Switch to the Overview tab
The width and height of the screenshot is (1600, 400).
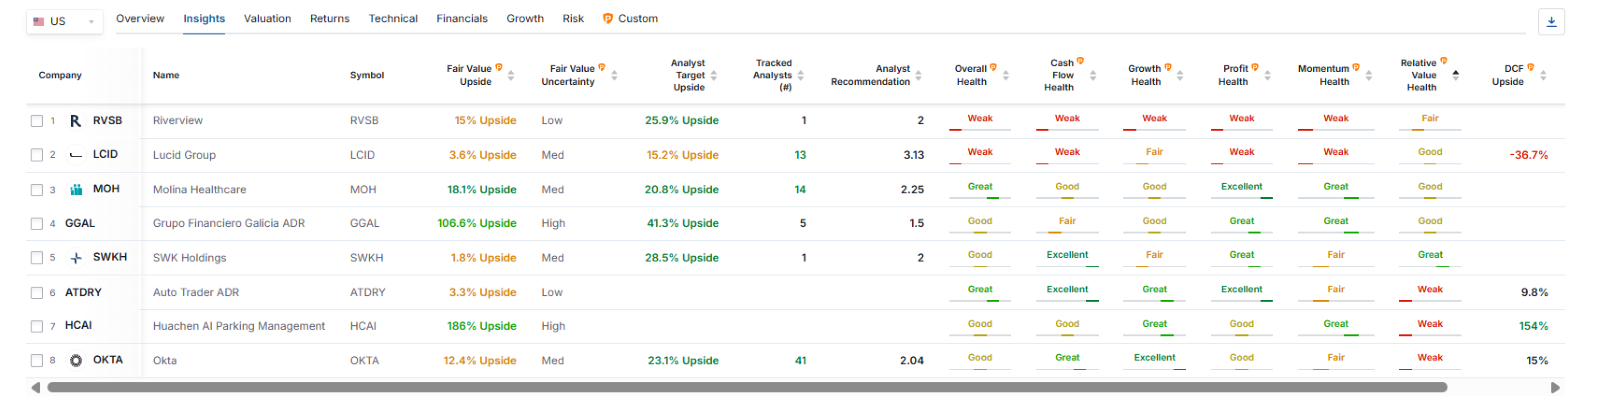click(140, 19)
